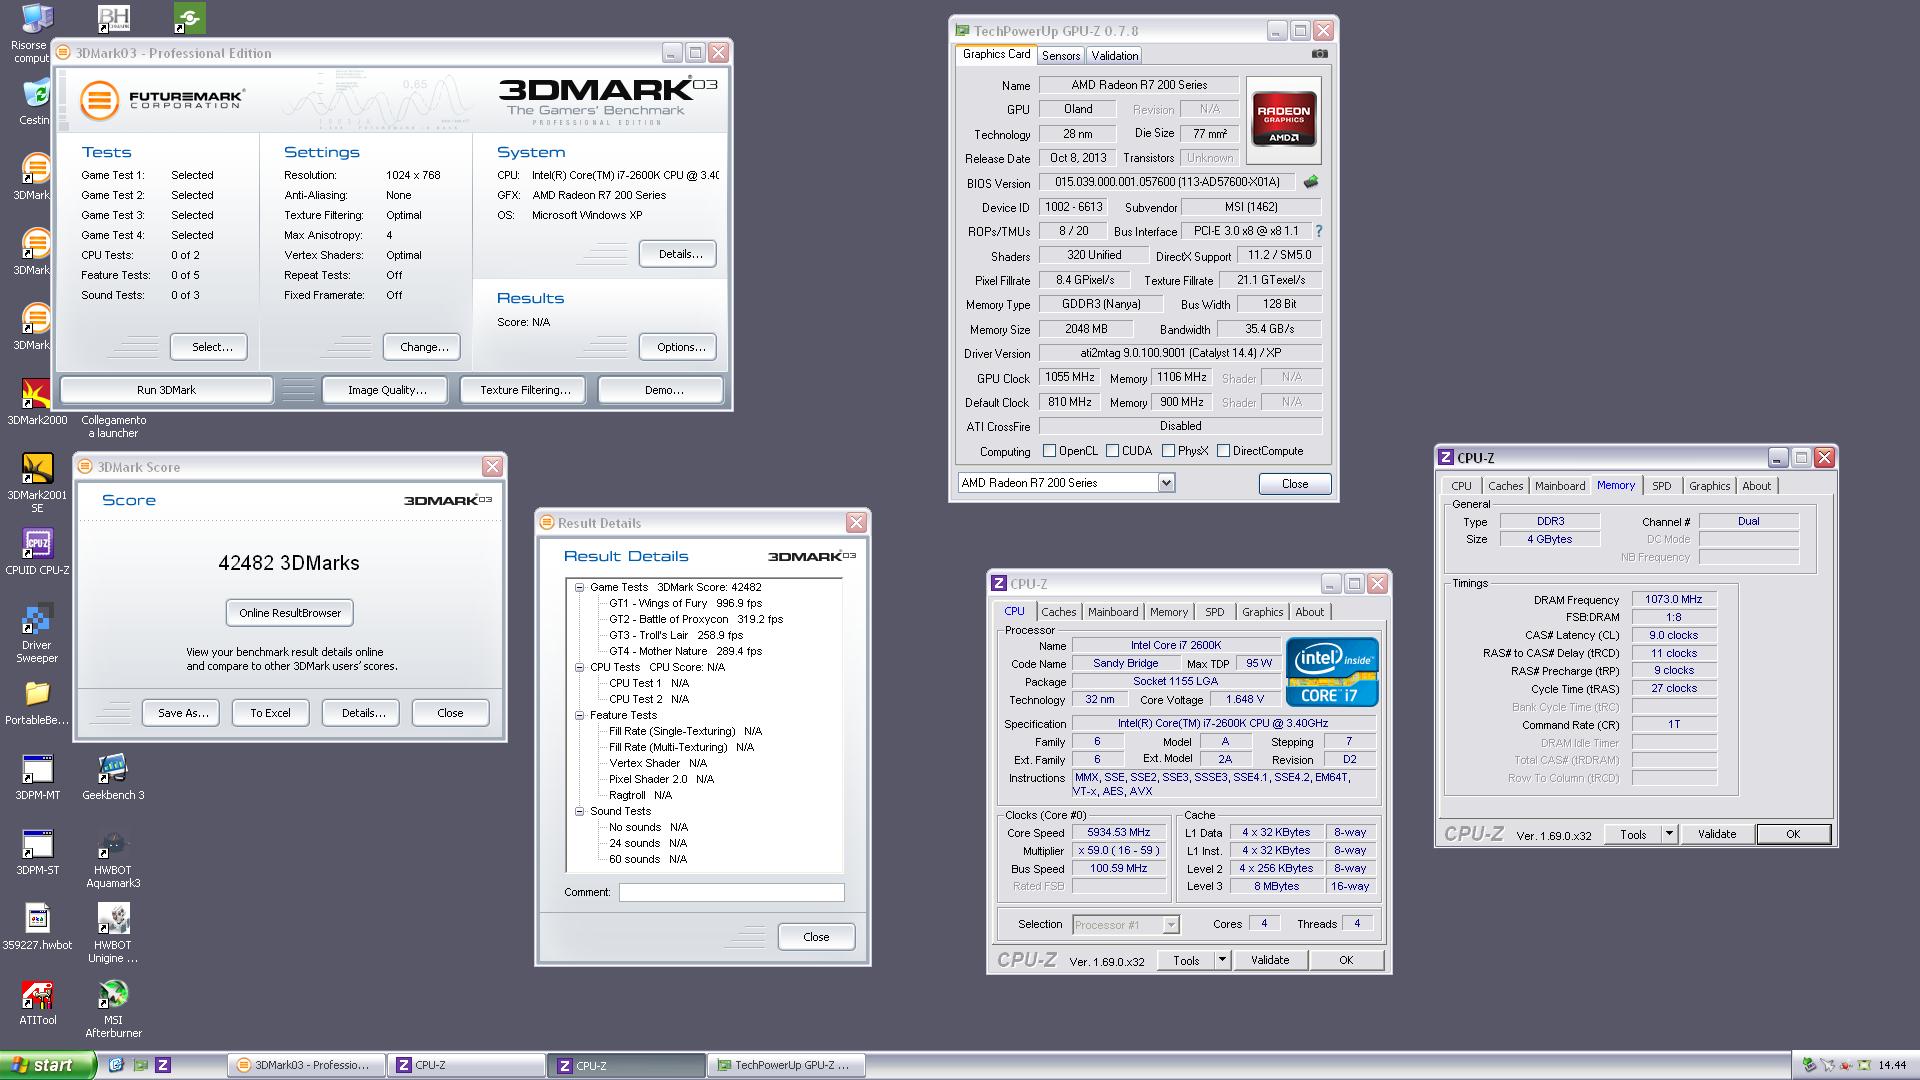Toggle the CUDA checkbox
The width and height of the screenshot is (1920, 1080).
[1112, 451]
